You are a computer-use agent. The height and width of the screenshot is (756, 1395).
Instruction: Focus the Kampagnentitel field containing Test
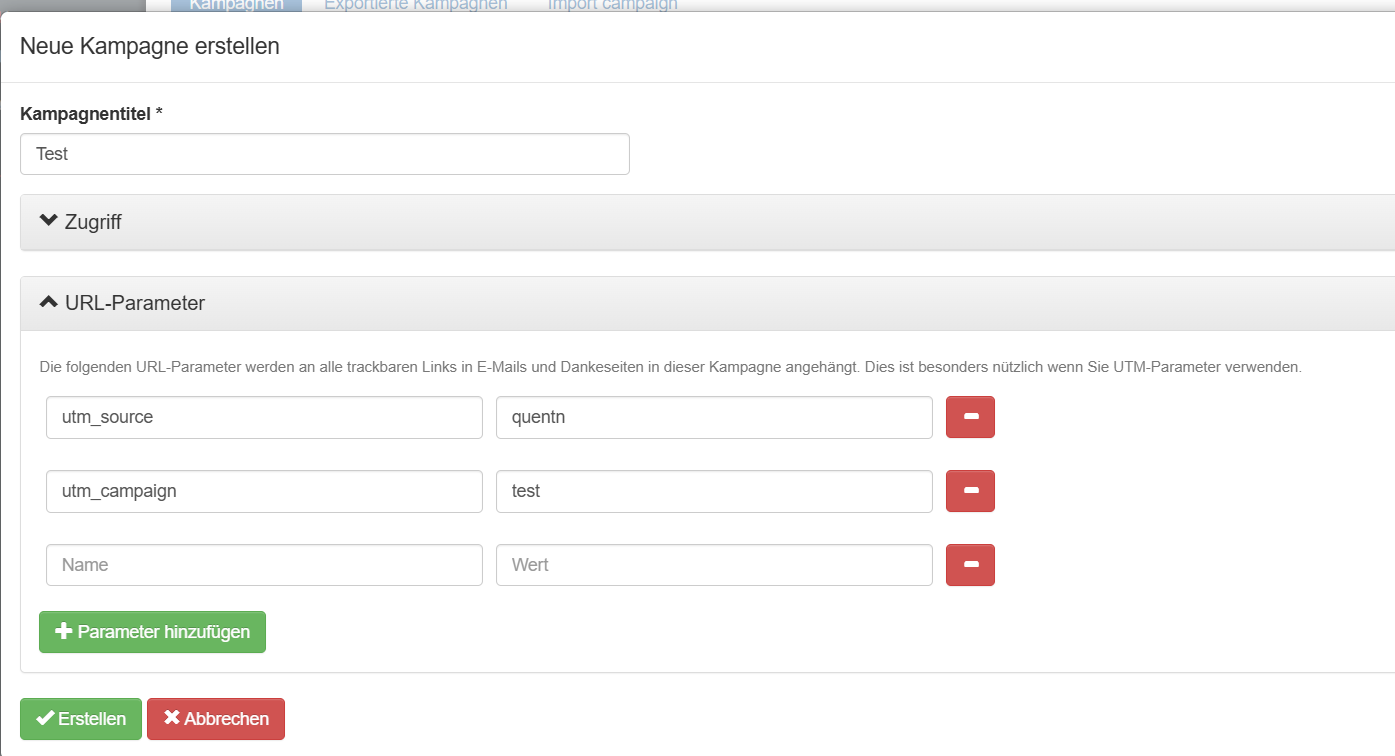click(x=324, y=154)
